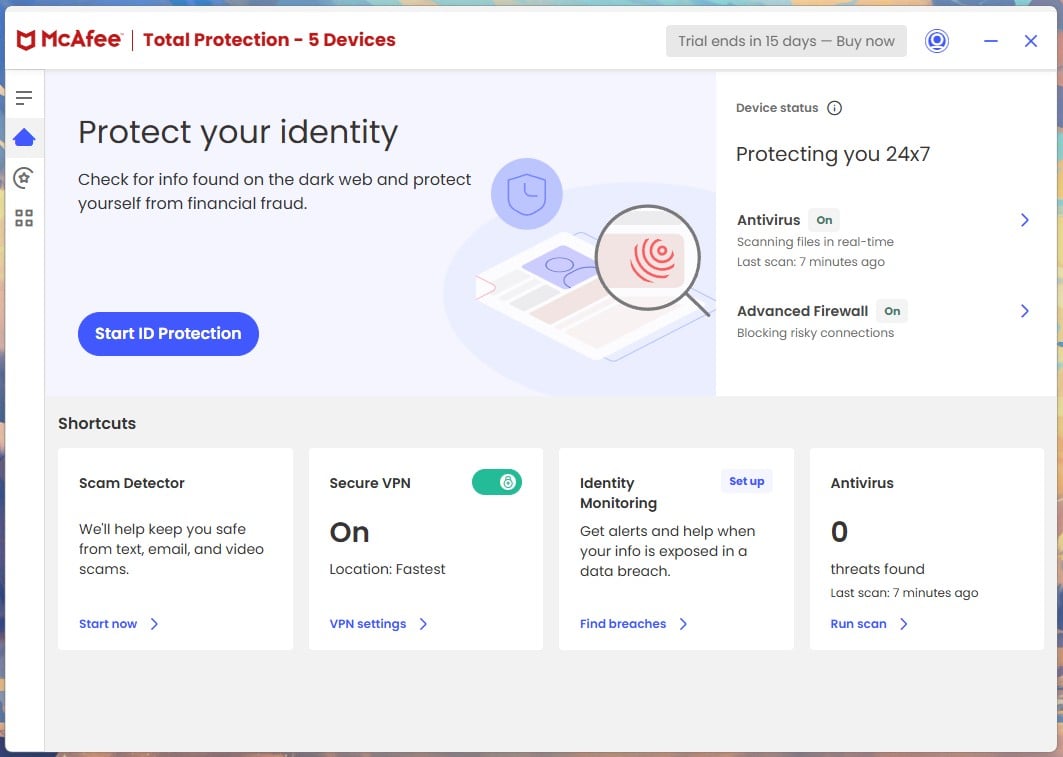Click the 'Device status' label
The width and height of the screenshot is (1063, 757).
coord(777,108)
